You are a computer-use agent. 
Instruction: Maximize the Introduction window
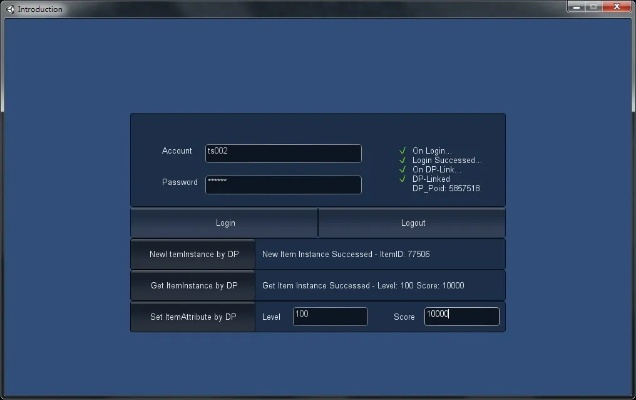(x=594, y=7)
